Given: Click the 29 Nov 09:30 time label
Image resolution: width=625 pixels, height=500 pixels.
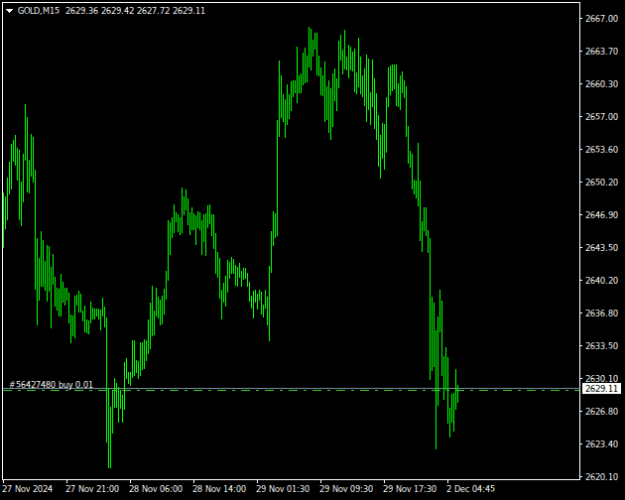Looking at the screenshot, I should coord(346,489).
